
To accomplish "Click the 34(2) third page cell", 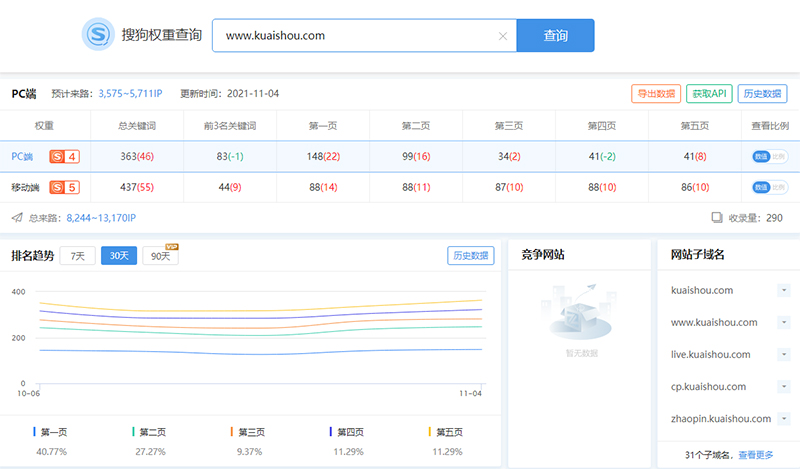I will (509, 157).
